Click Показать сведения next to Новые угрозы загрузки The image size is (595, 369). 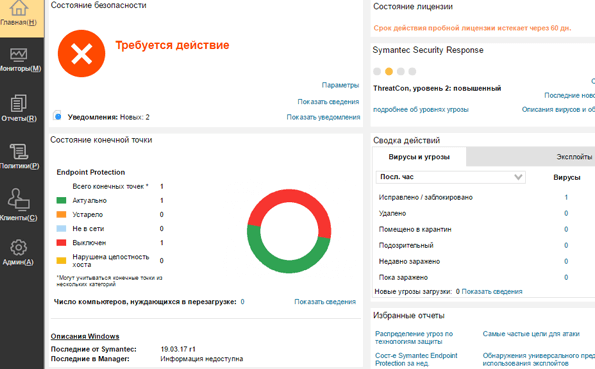coord(492,292)
